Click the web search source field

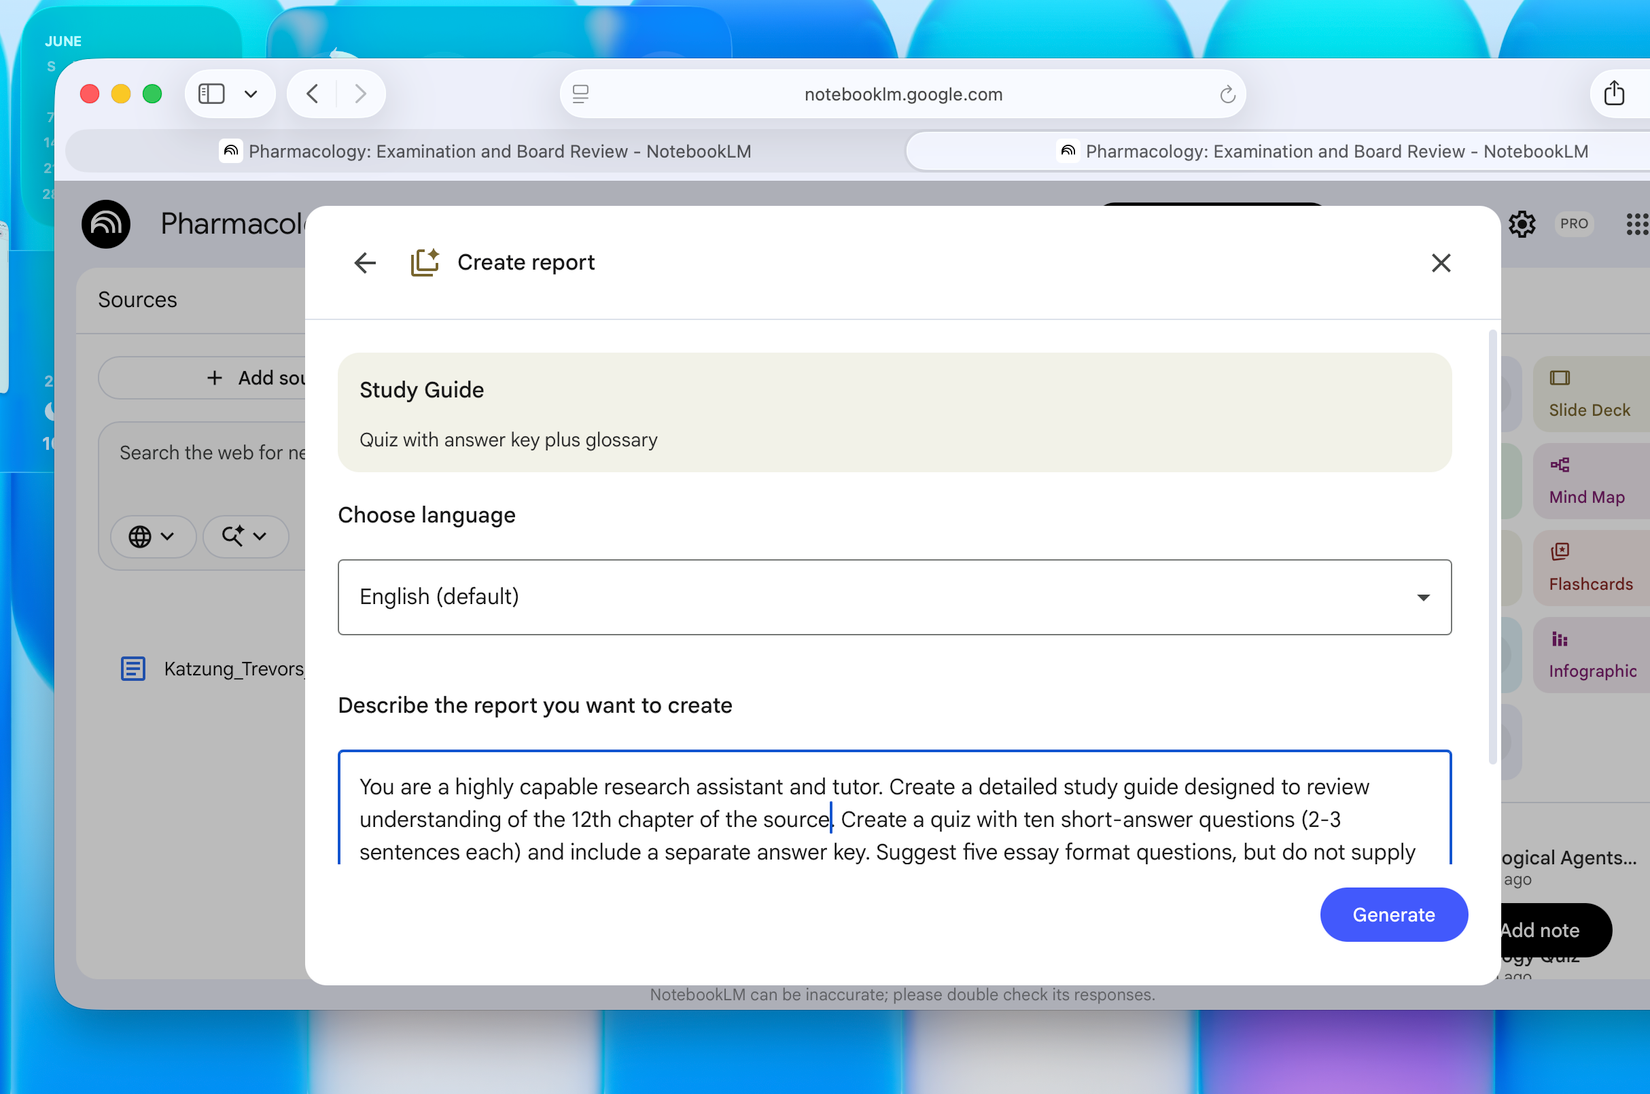tap(212, 453)
